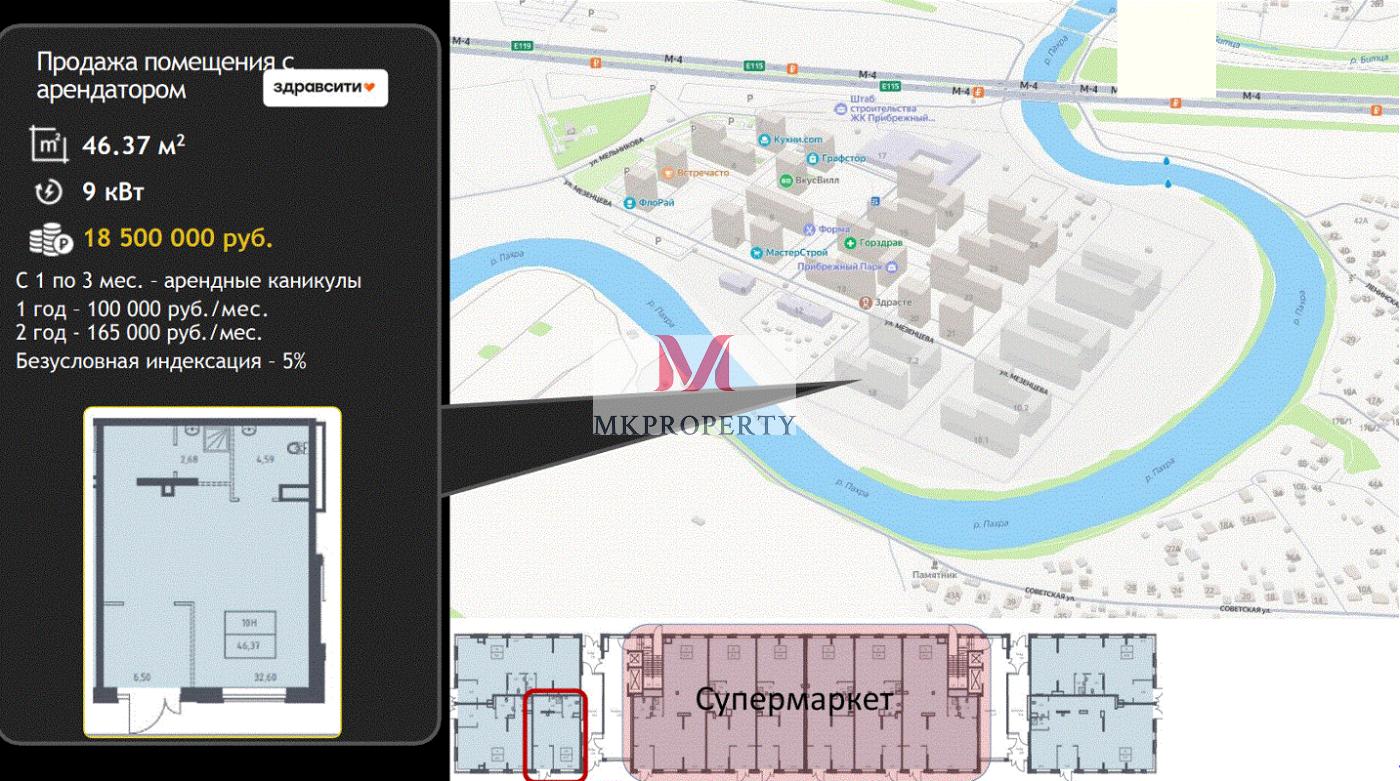
Task: Click the red-outlined unit on building plan
Action: click(555, 734)
